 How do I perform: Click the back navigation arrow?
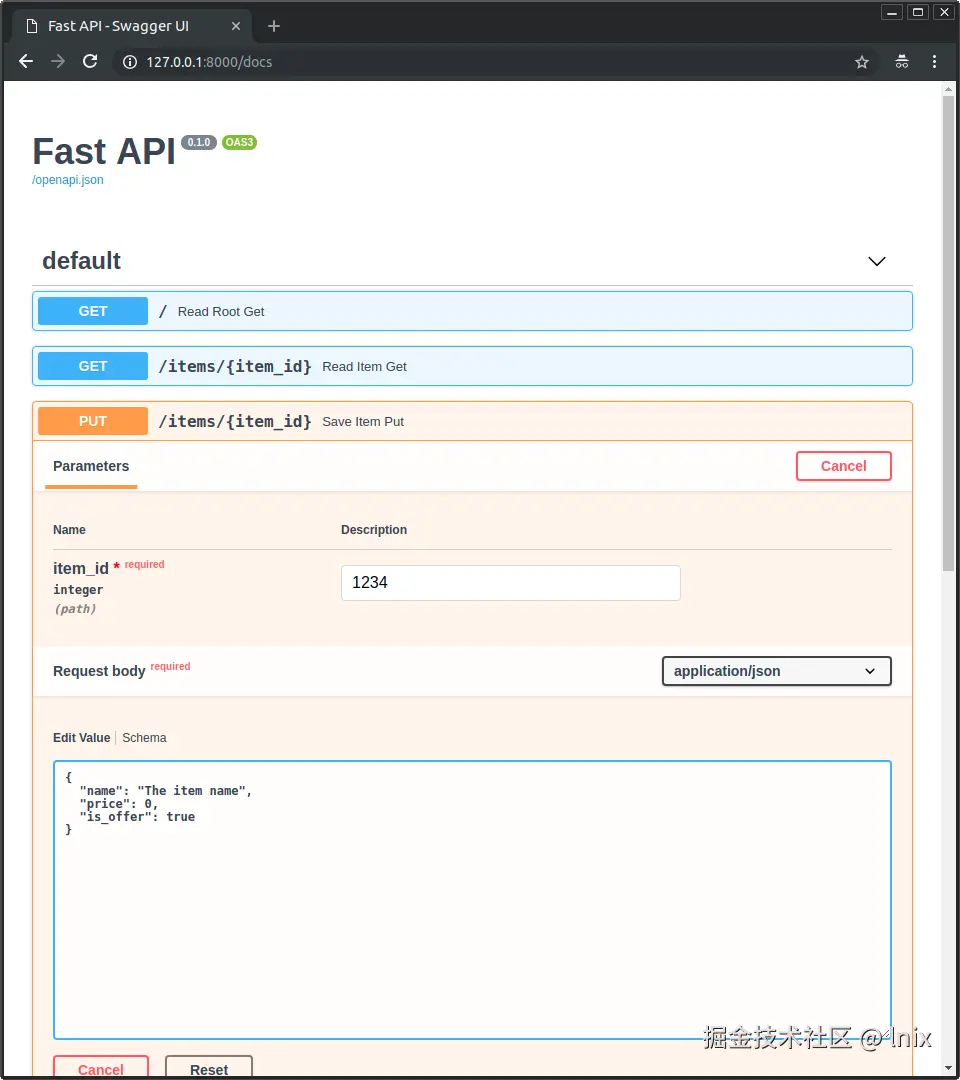pyautogui.click(x=25, y=61)
